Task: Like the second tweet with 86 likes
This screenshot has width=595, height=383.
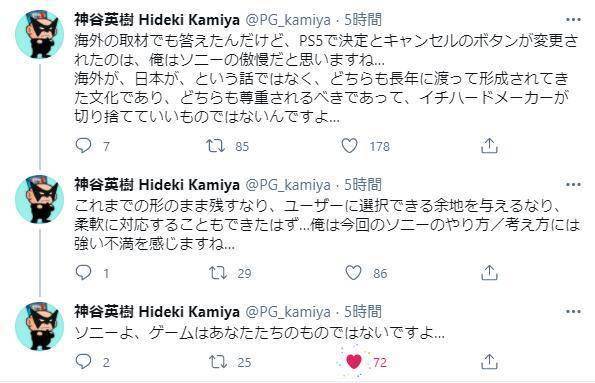Action: [x=353, y=273]
